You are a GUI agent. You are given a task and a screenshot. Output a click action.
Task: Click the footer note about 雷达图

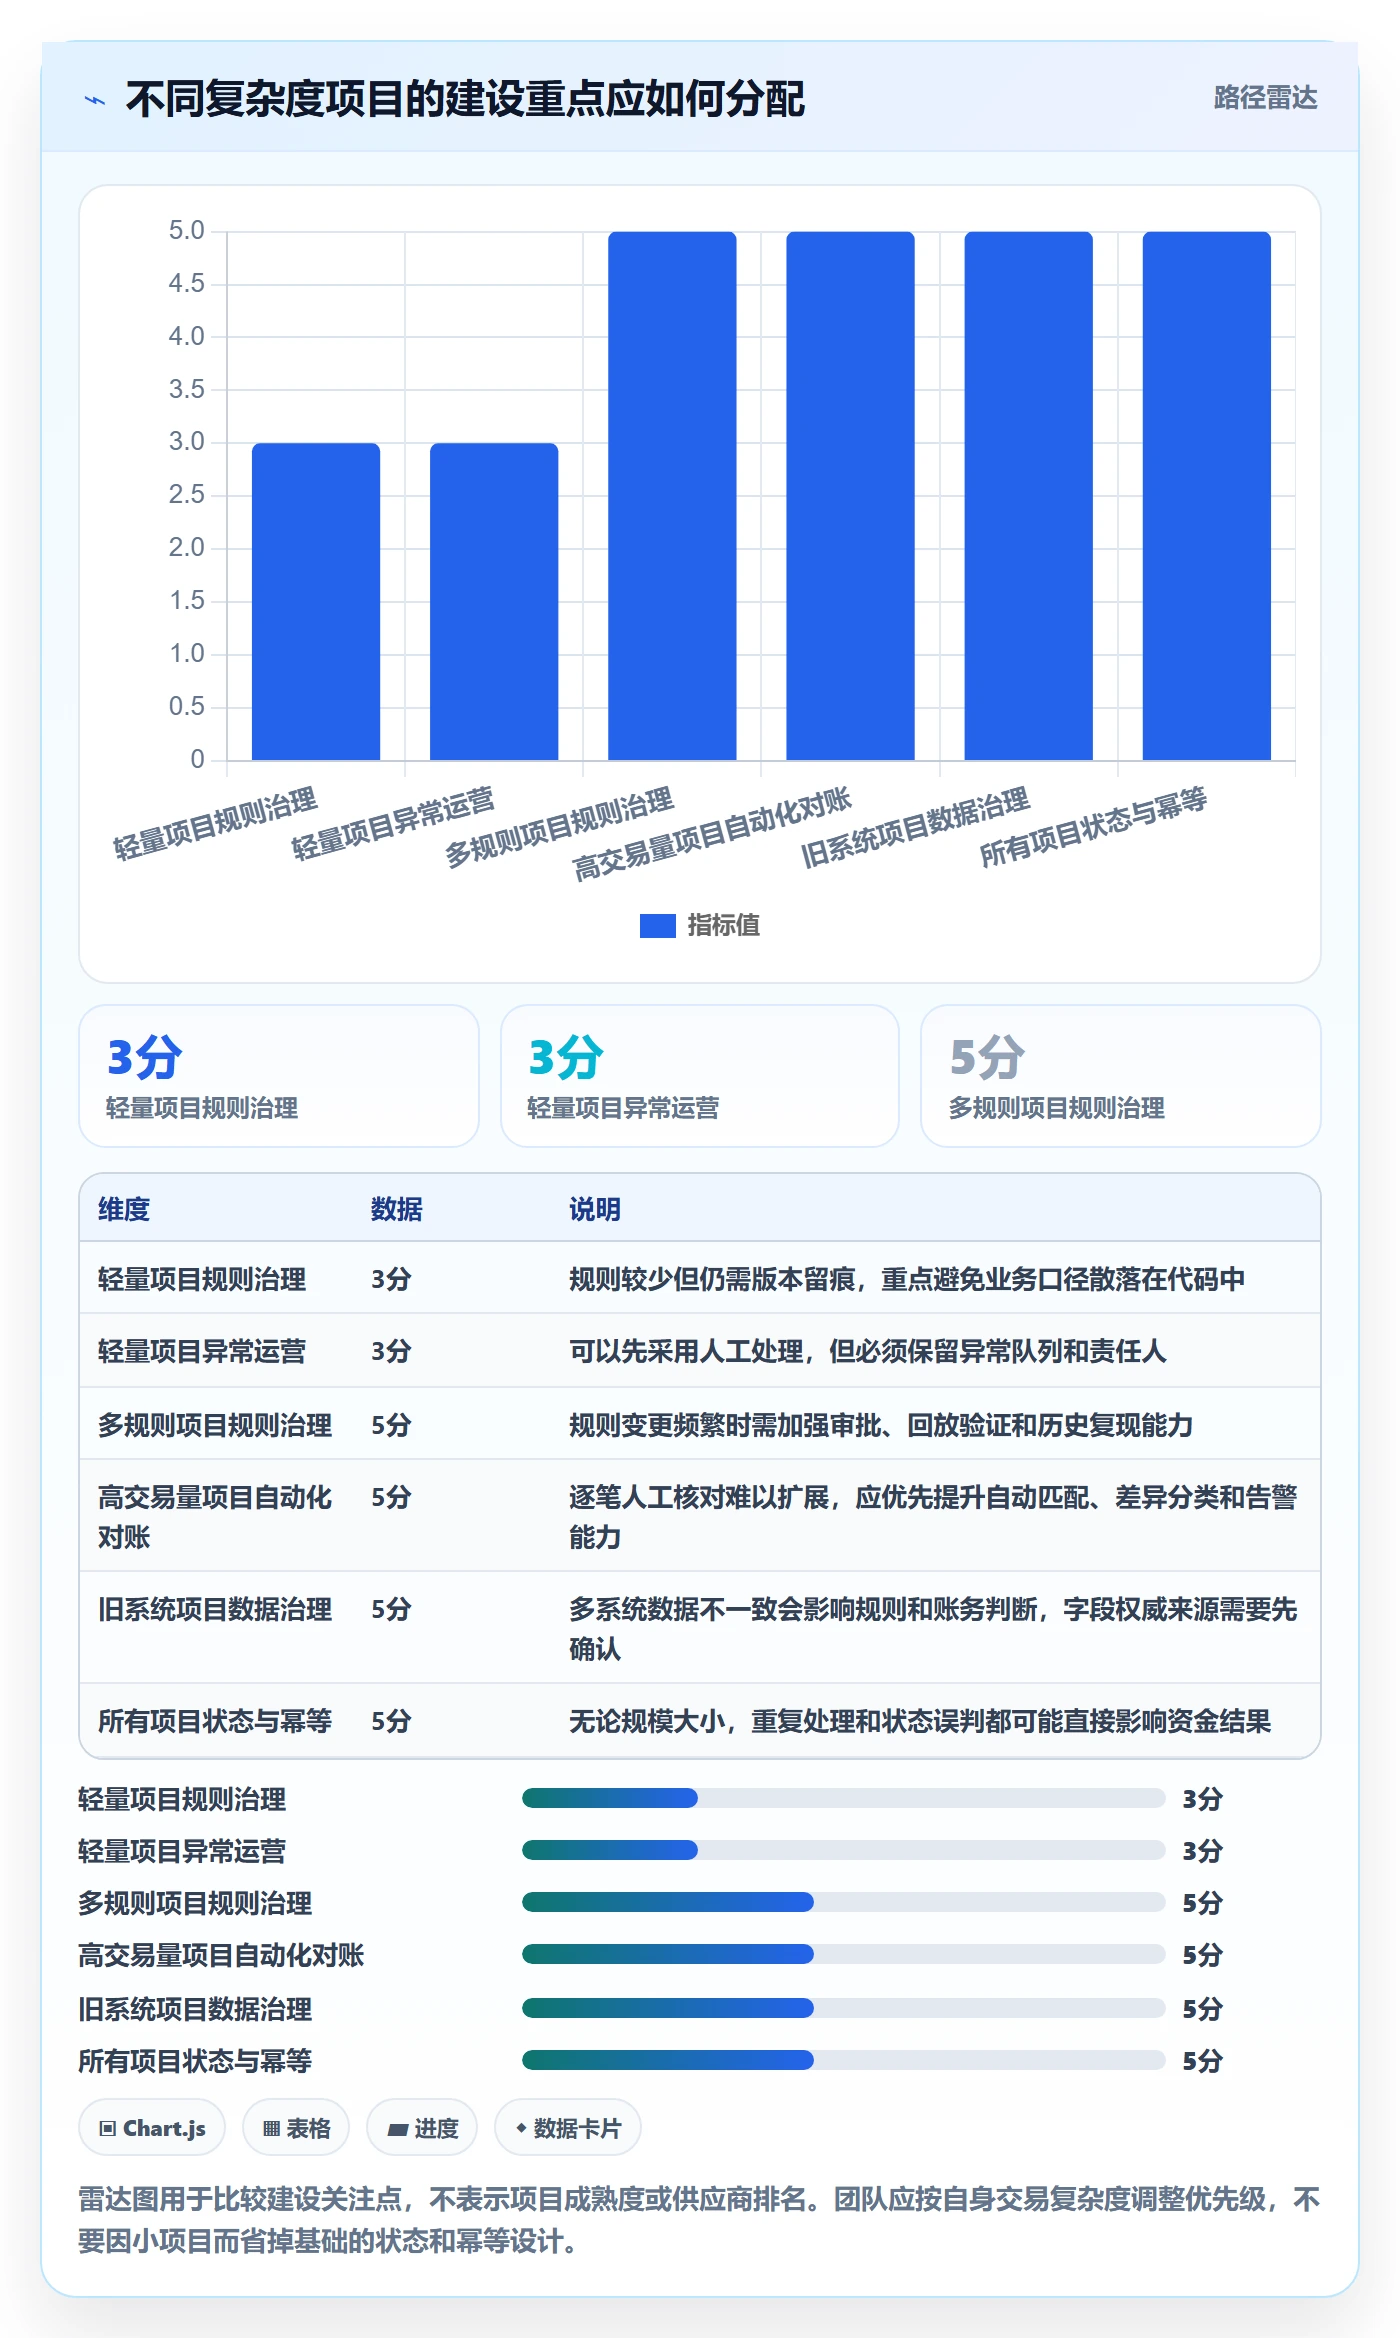(700, 2220)
